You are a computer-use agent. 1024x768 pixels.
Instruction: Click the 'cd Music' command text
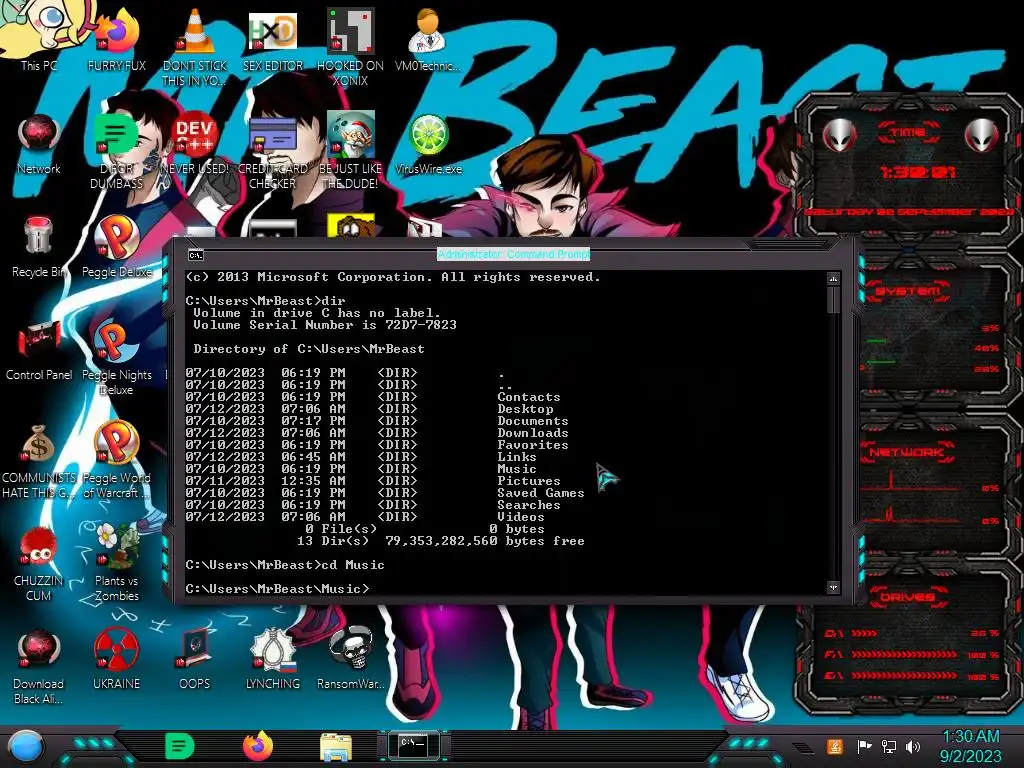coord(353,565)
